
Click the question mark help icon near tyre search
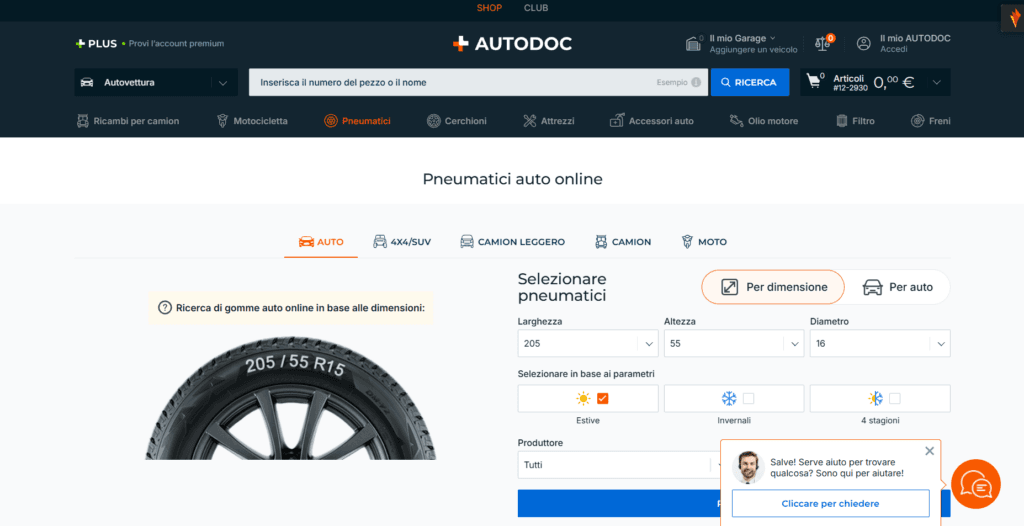coord(165,308)
